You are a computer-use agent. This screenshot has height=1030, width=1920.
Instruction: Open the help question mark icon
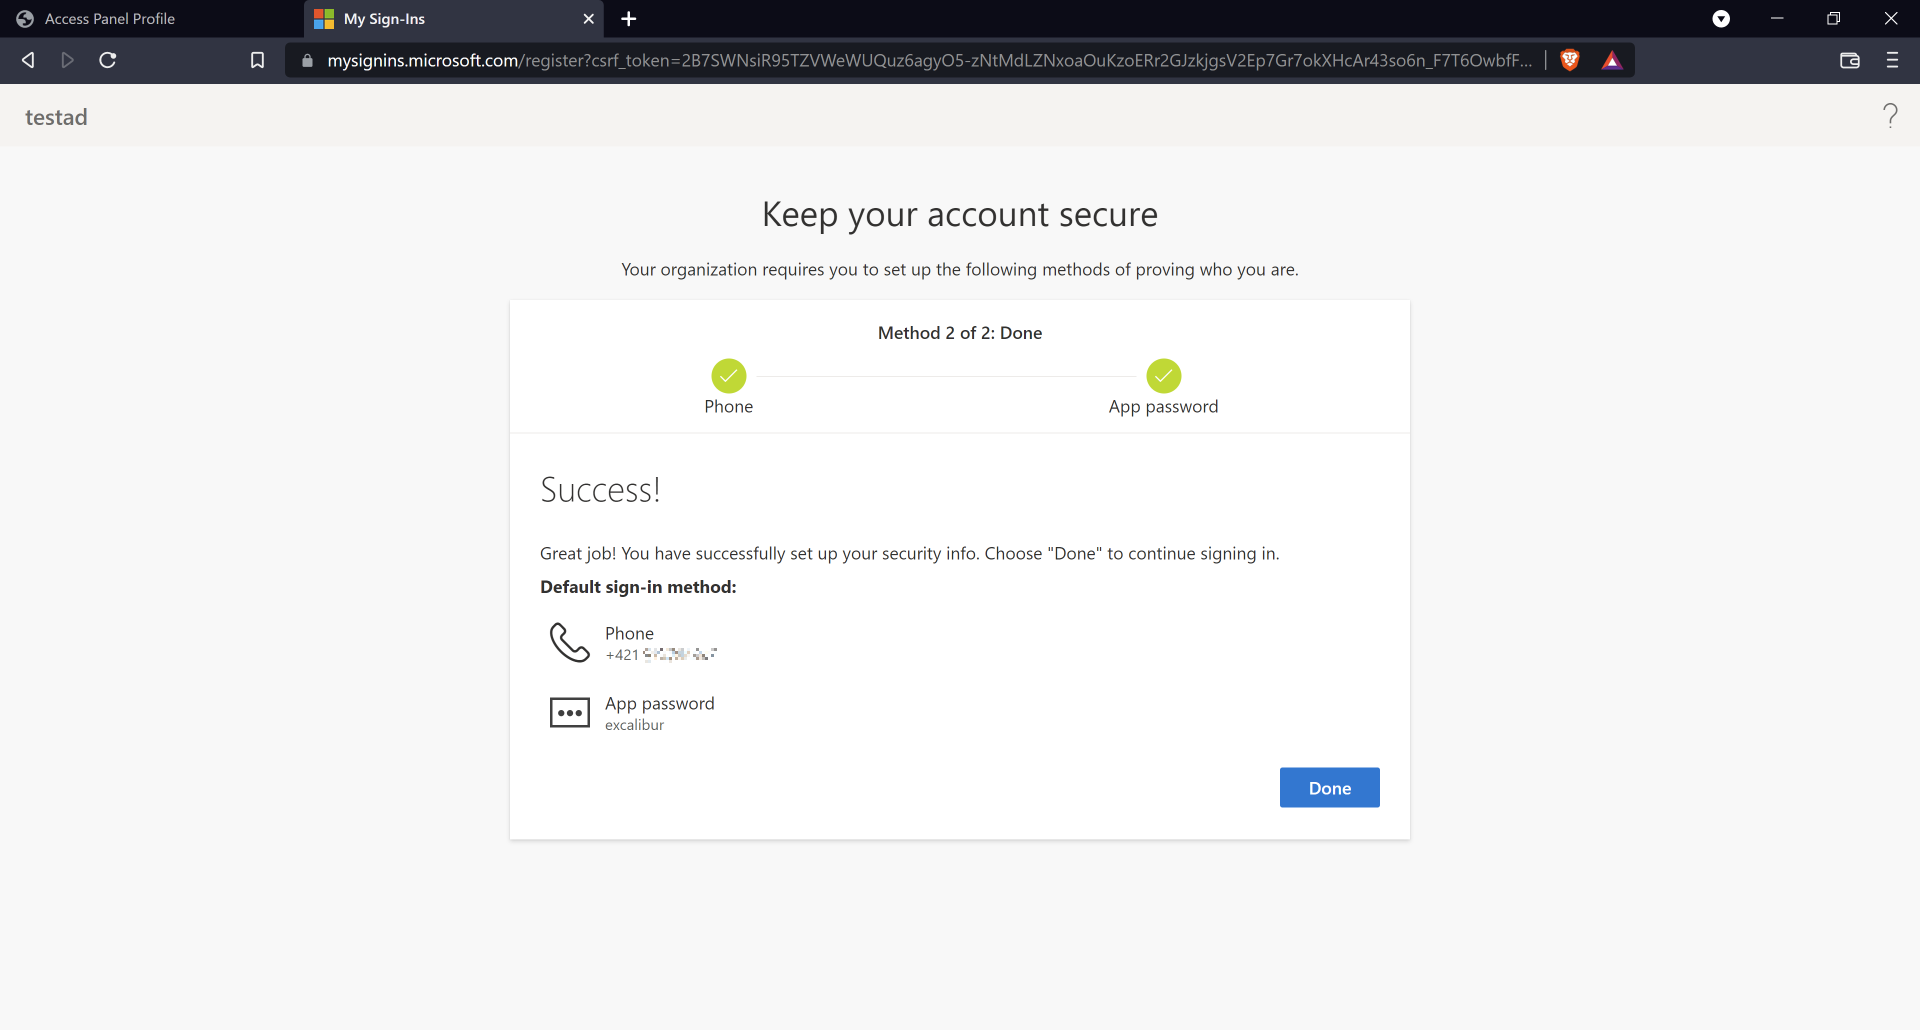[x=1889, y=116]
